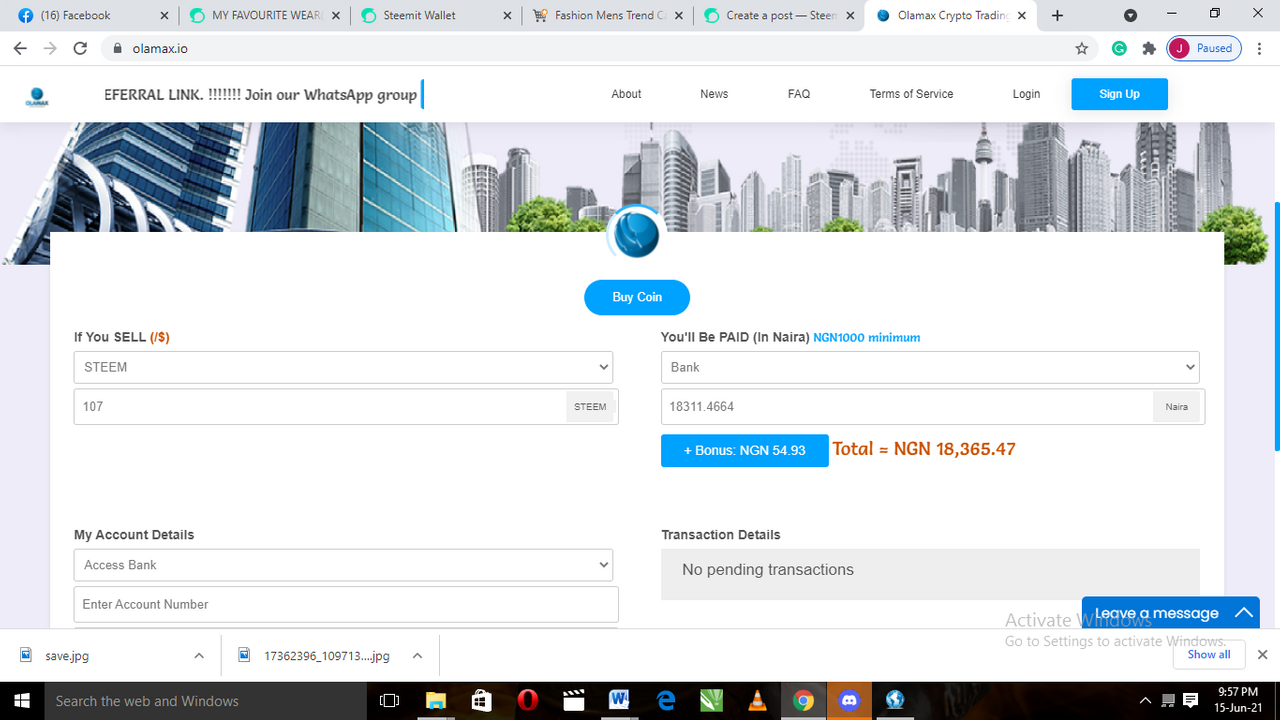Expand the STEEM coin selection dropdown
This screenshot has width=1280, height=720.
point(343,367)
